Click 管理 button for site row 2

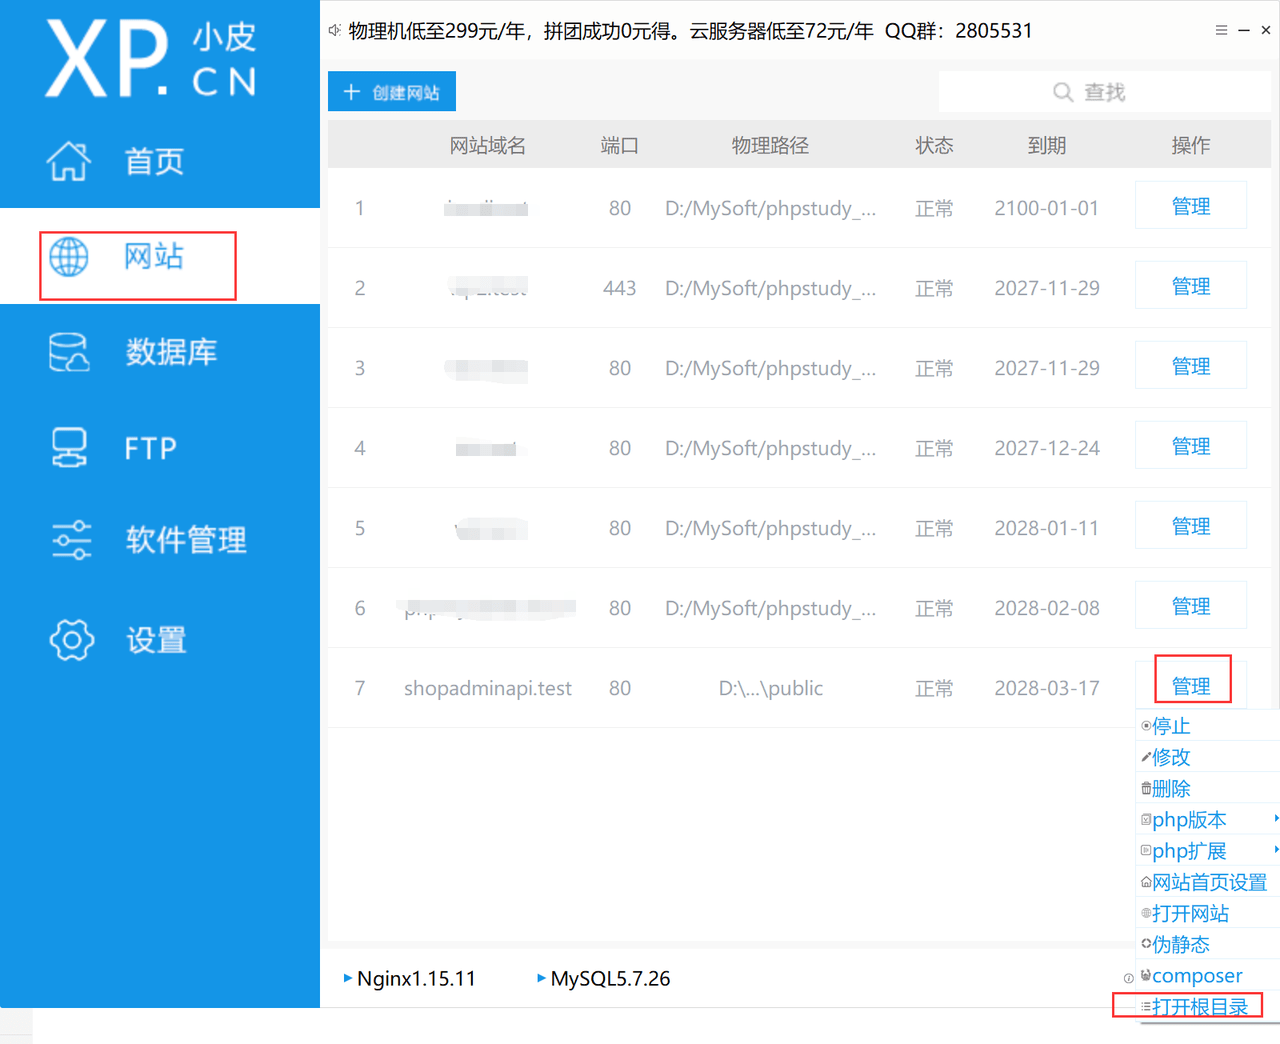(1191, 286)
